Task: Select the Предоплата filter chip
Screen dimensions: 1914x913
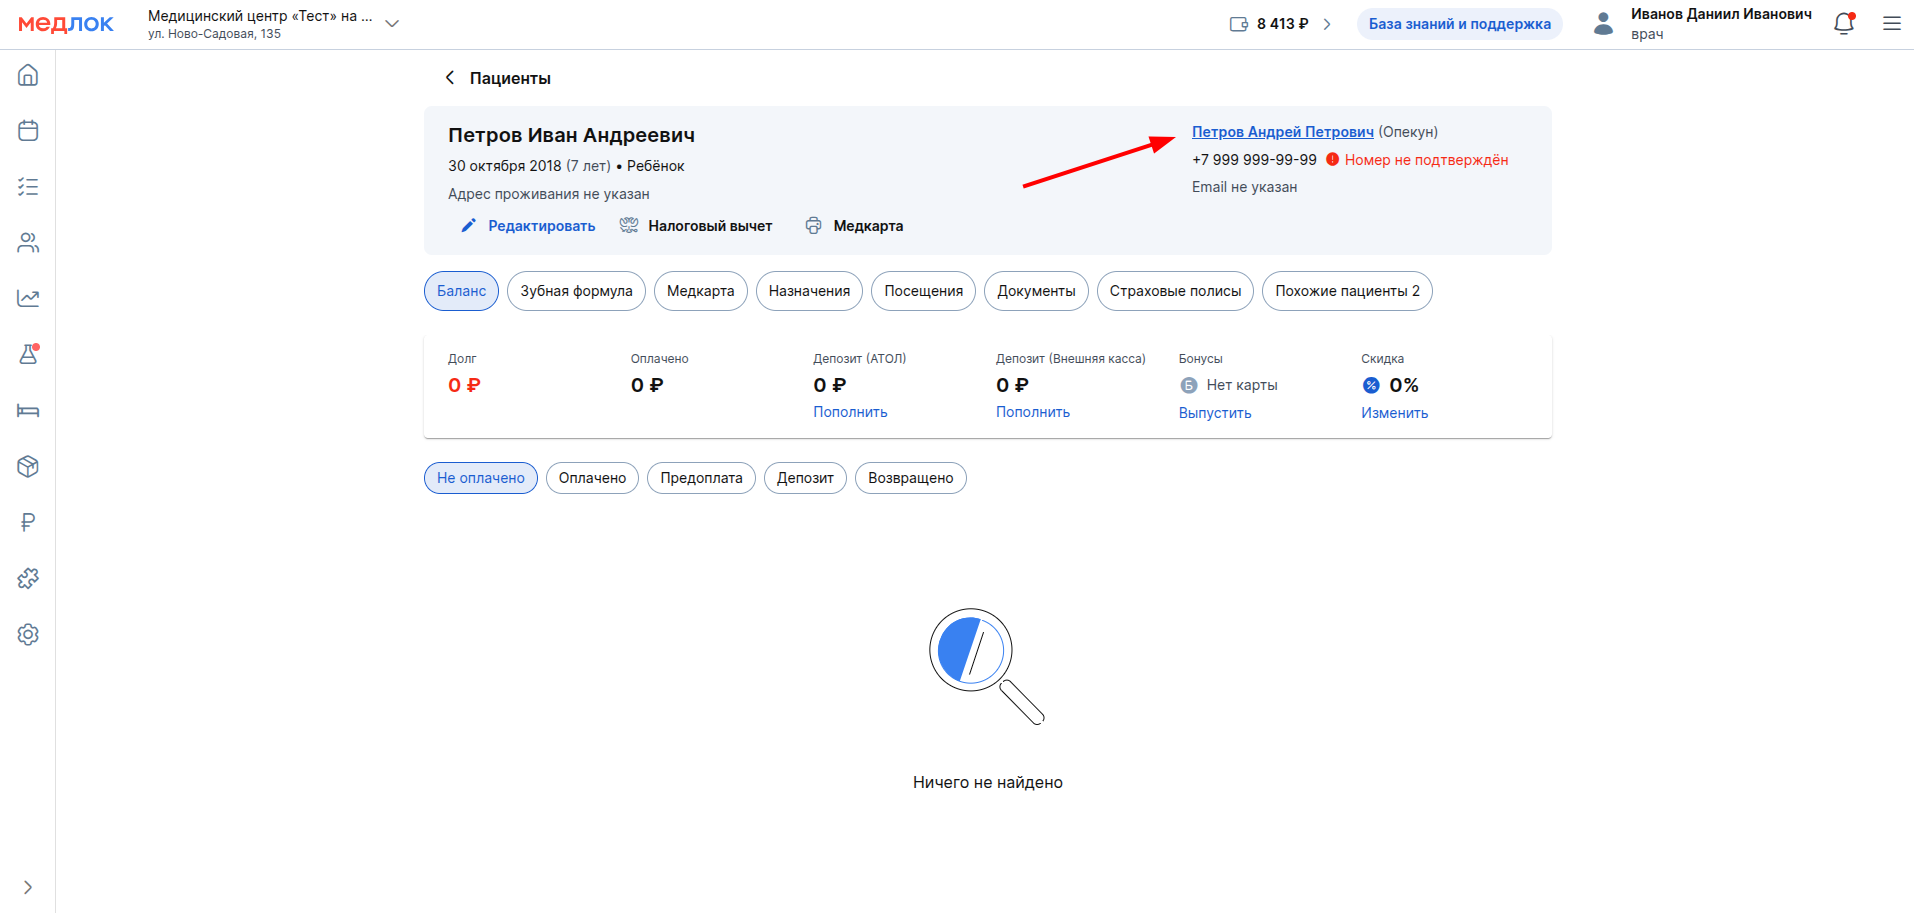Action: [701, 478]
